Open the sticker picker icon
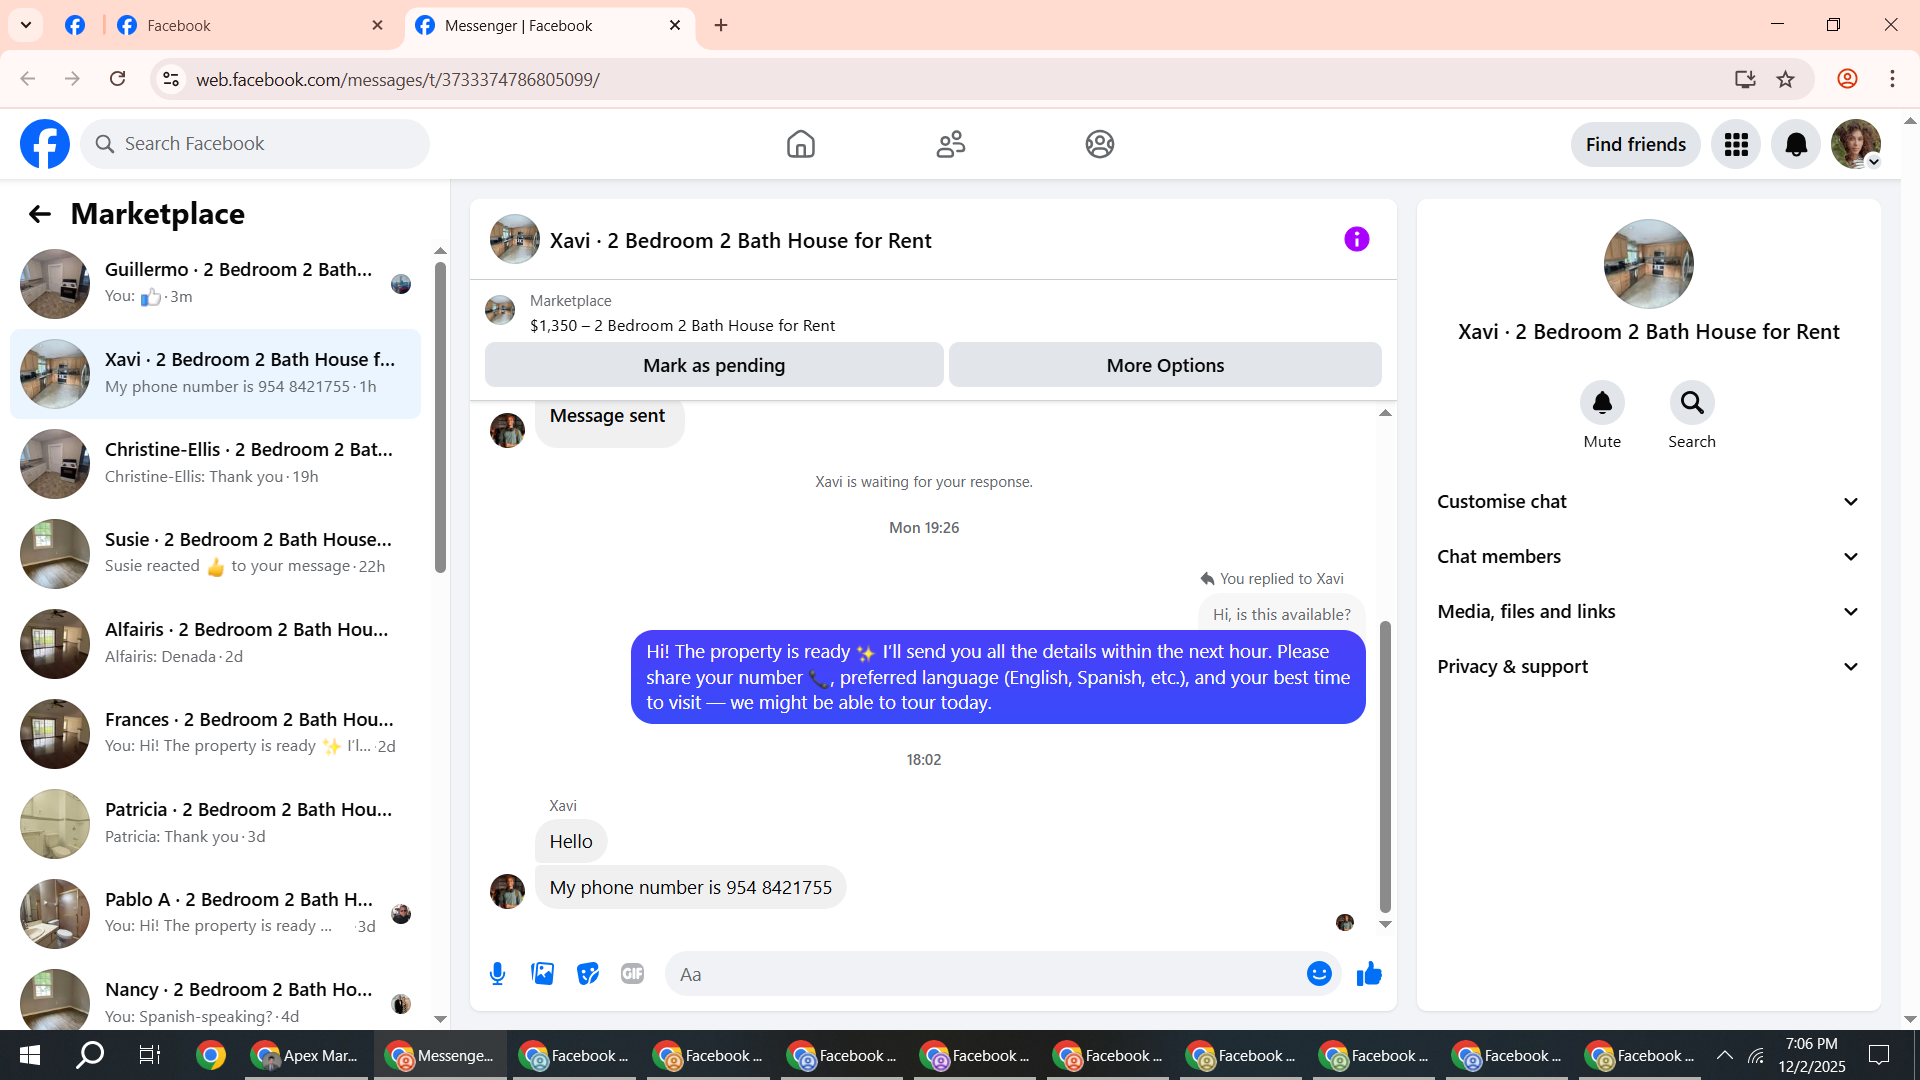Viewport: 1920px width, 1080px height. (x=588, y=974)
